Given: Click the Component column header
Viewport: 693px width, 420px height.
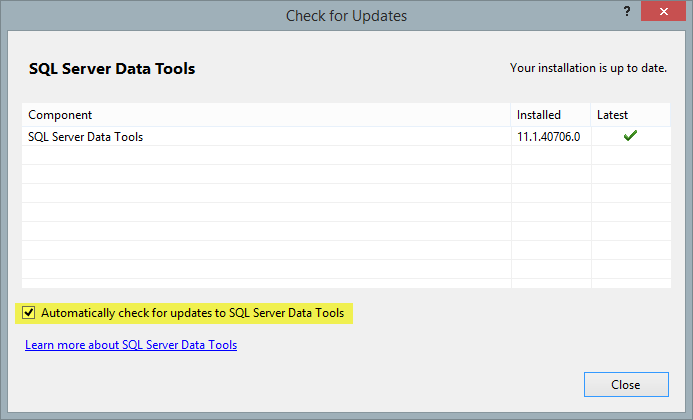Looking at the screenshot, I should point(60,115).
